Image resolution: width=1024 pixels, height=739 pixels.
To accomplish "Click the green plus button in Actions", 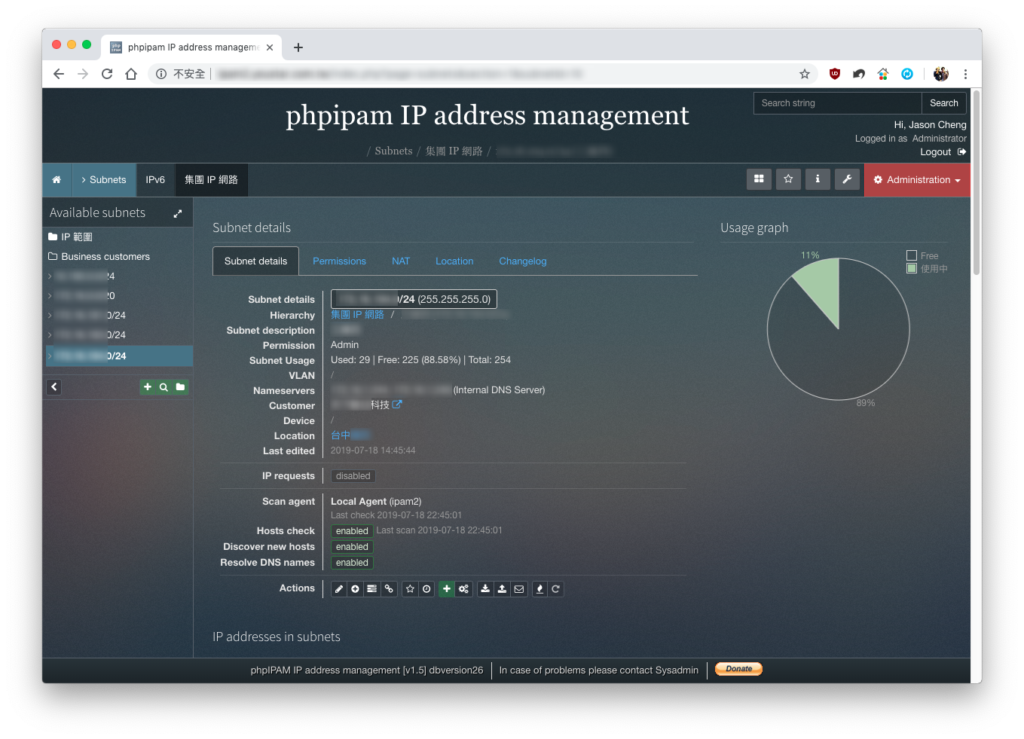I will (x=447, y=589).
